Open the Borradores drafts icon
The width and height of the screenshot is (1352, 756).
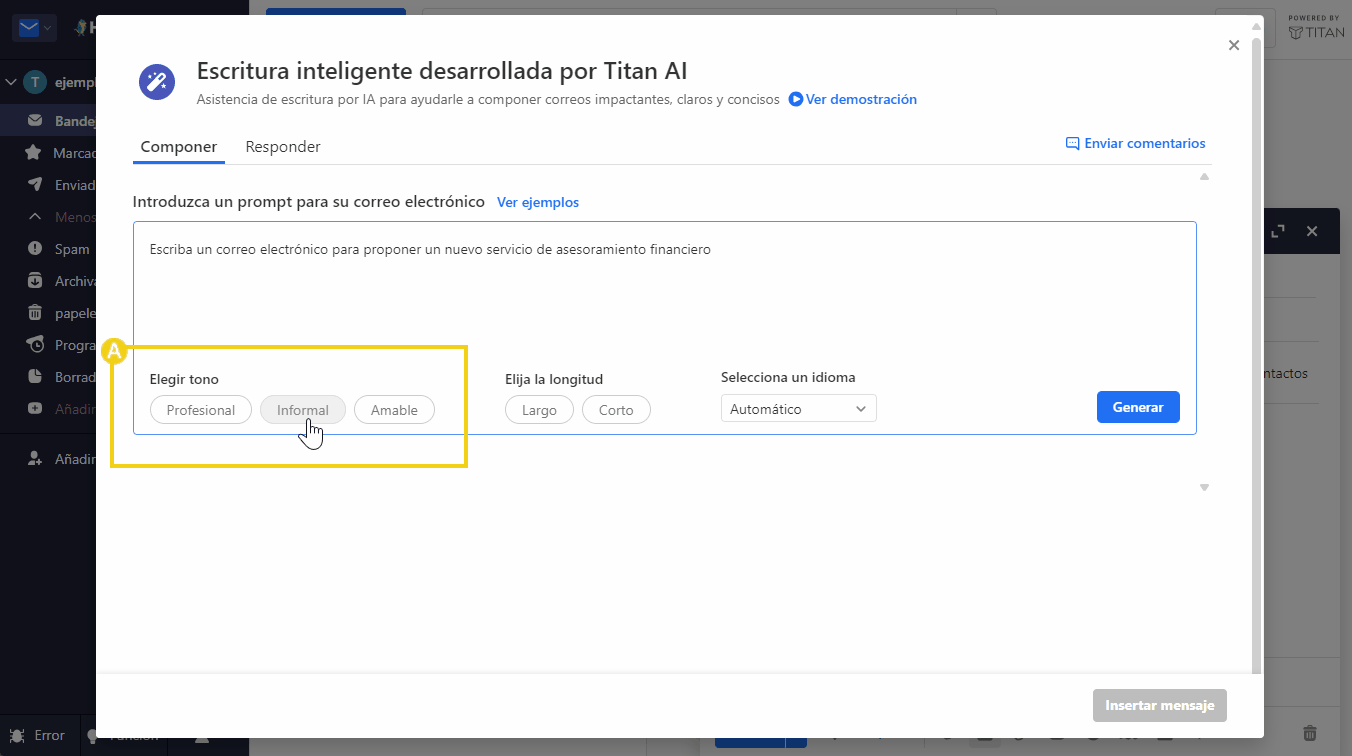point(35,377)
